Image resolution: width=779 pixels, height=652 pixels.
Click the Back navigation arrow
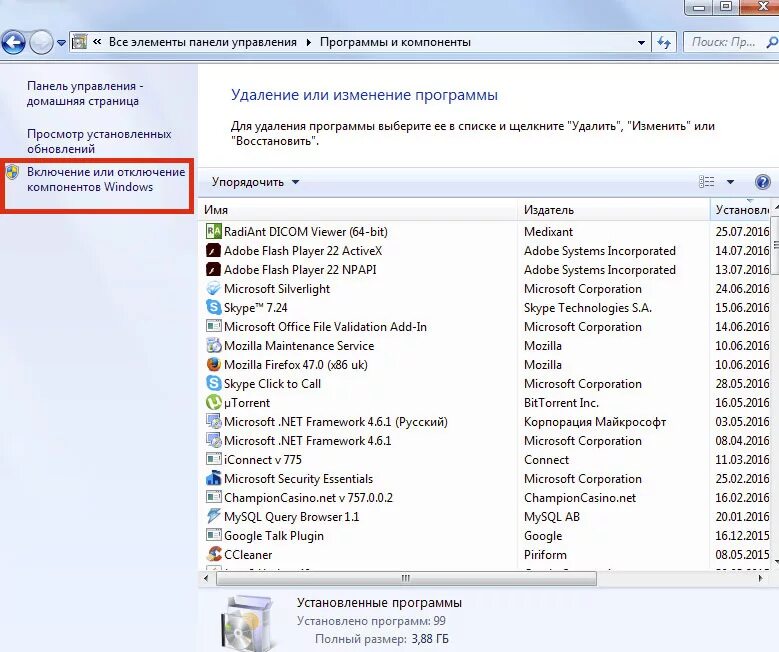pyautogui.click(x=13, y=42)
